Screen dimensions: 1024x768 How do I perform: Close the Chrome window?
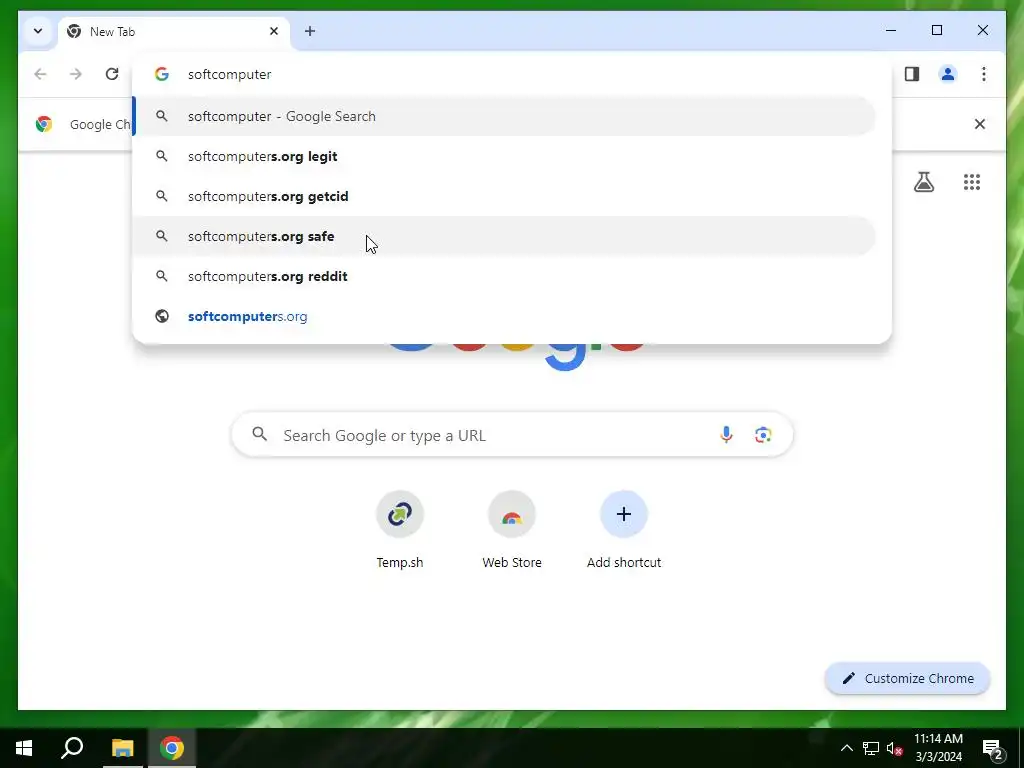pos(982,30)
